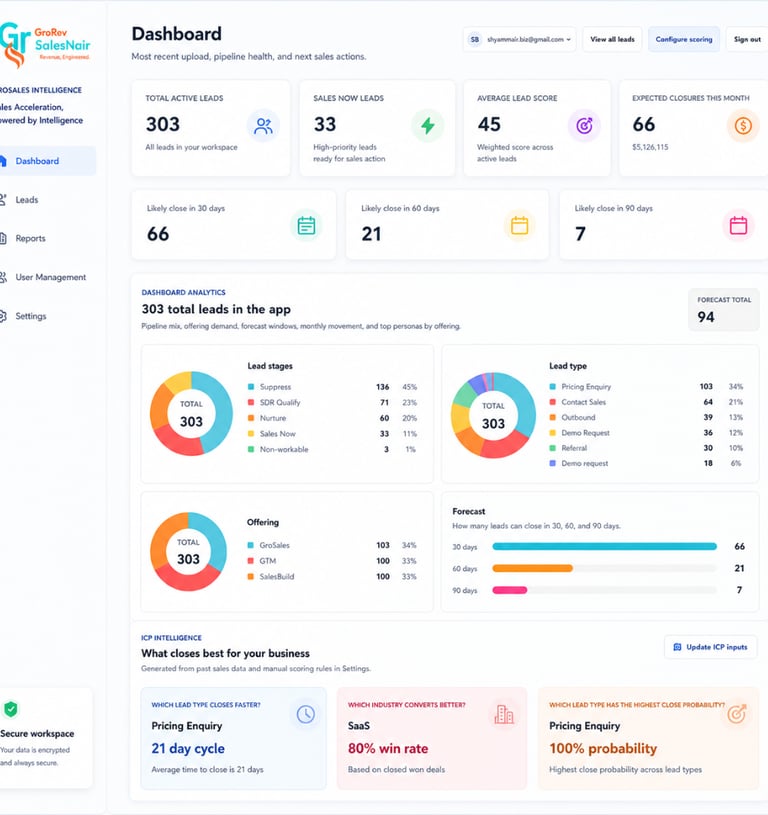Click the Configure scoring button

coord(684,40)
